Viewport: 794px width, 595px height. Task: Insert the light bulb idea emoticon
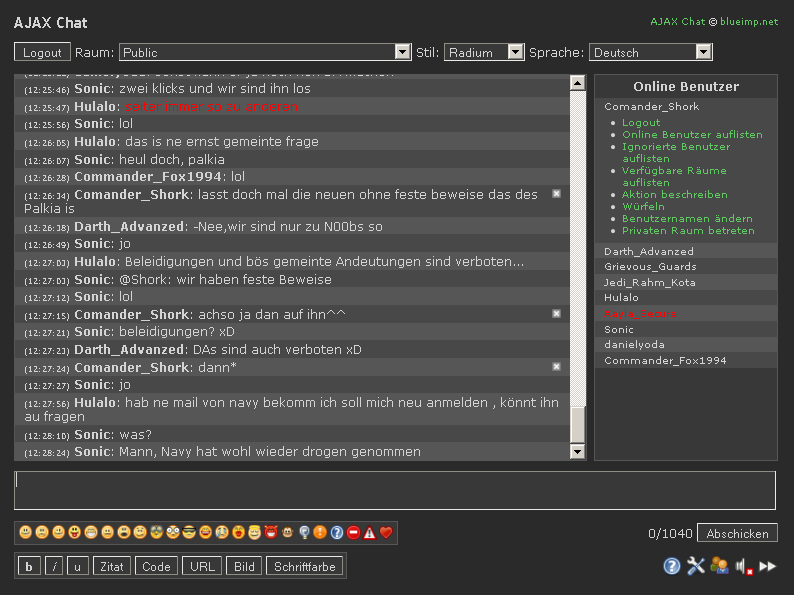[304, 532]
